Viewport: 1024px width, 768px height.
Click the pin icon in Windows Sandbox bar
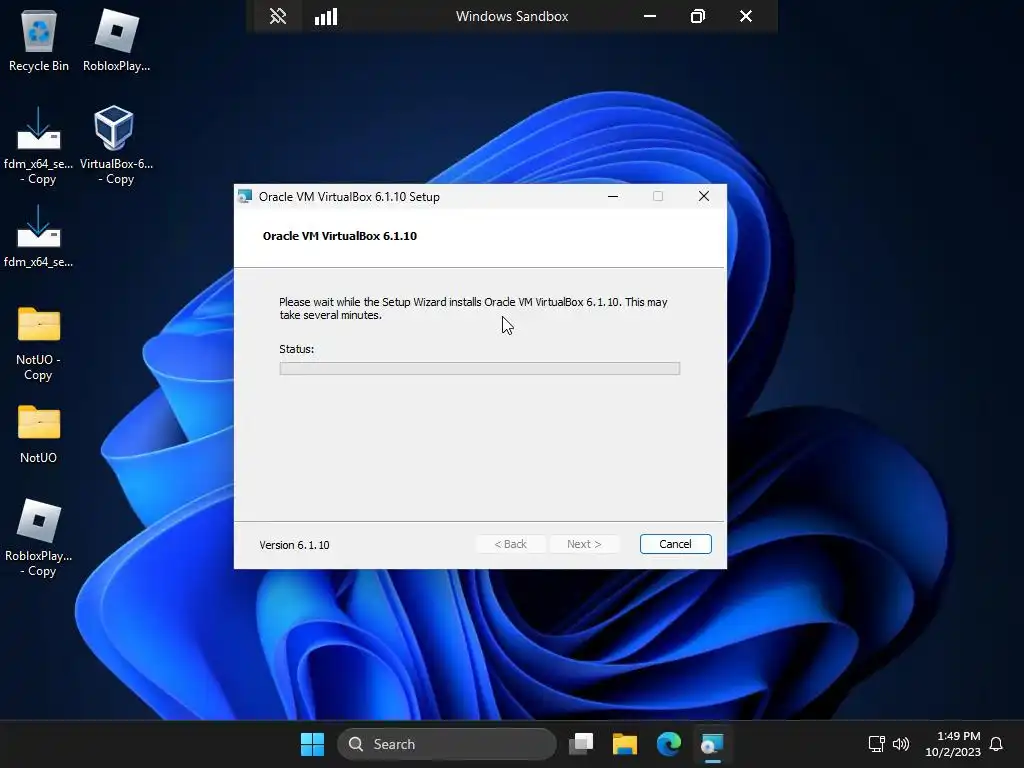coord(278,16)
